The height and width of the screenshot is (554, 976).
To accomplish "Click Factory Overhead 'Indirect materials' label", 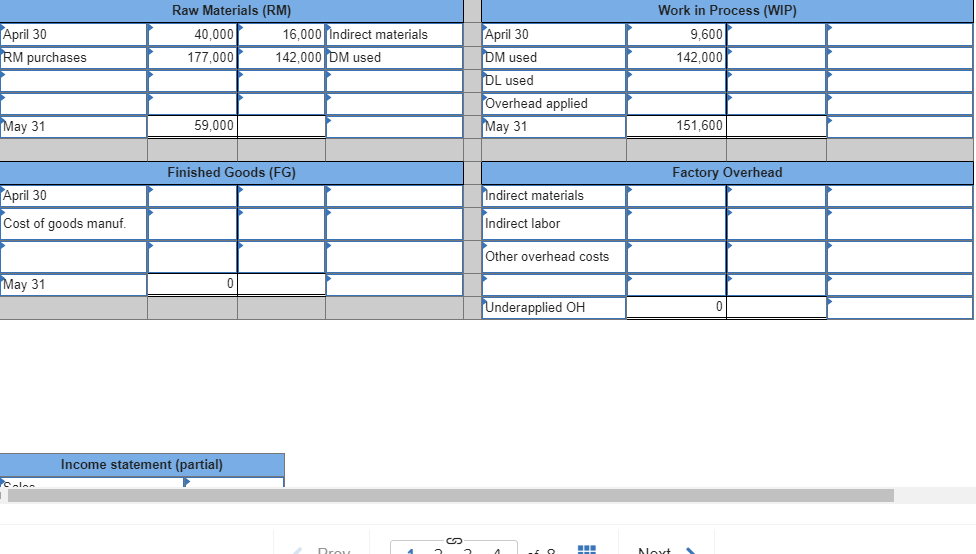I will click(x=534, y=195).
